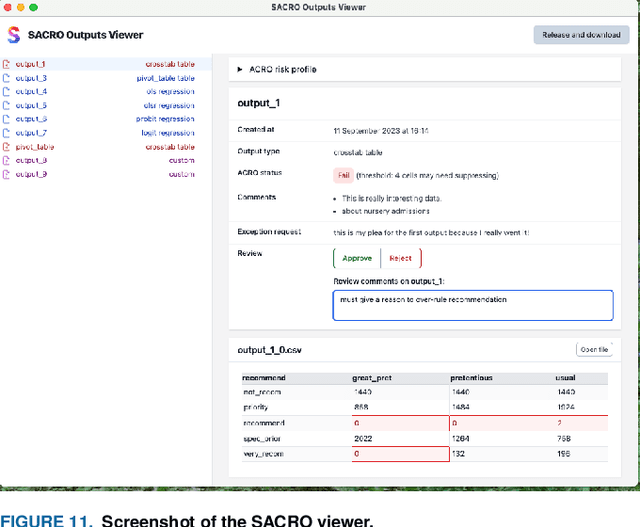This screenshot has height=527, width=640.
Task: Click the probit regression type label
Action: pos(163,119)
